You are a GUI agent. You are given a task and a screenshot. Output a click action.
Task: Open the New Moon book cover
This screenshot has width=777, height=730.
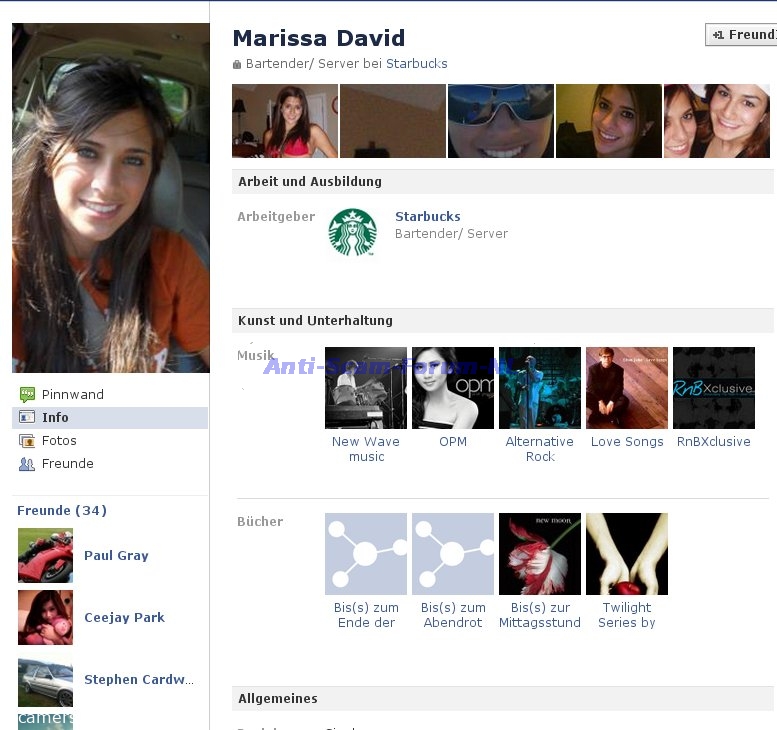pyautogui.click(x=539, y=554)
